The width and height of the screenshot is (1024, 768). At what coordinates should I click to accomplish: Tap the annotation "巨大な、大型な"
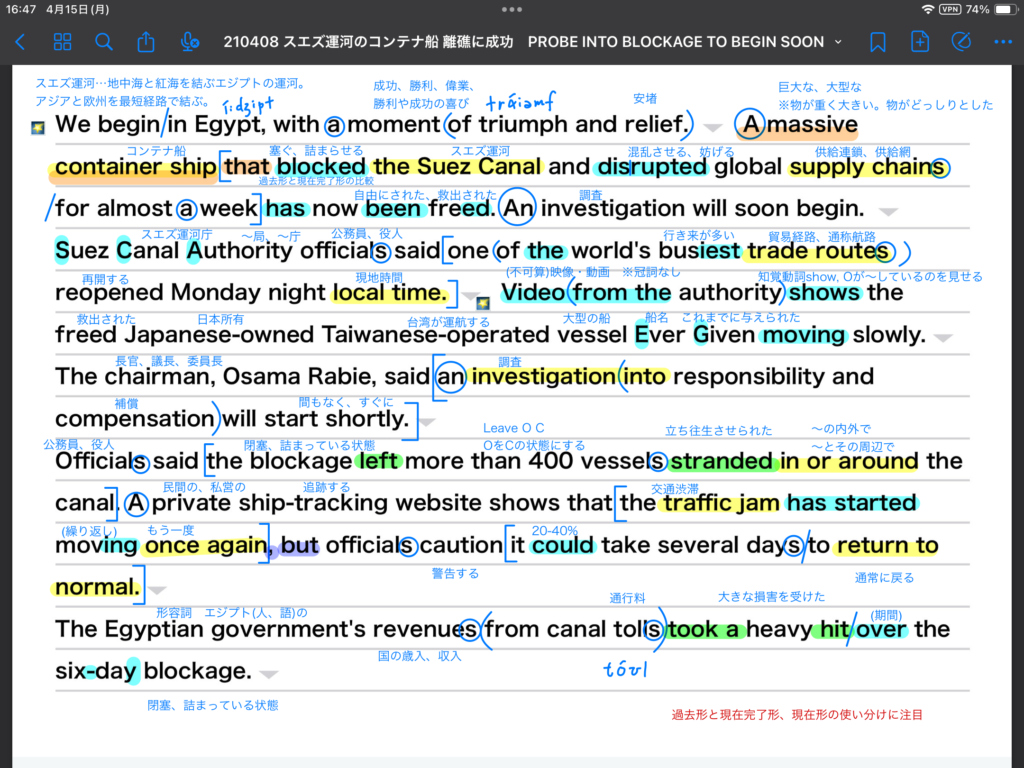(820, 87)
